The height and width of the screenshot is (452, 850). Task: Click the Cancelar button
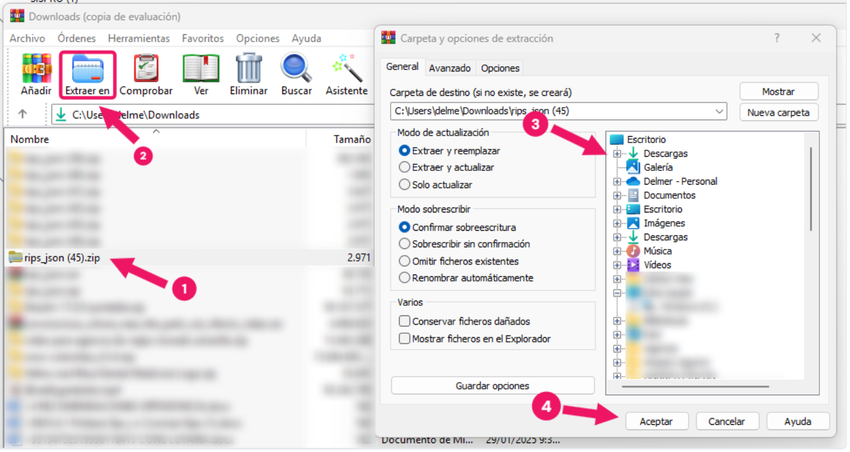pos(726,421)
